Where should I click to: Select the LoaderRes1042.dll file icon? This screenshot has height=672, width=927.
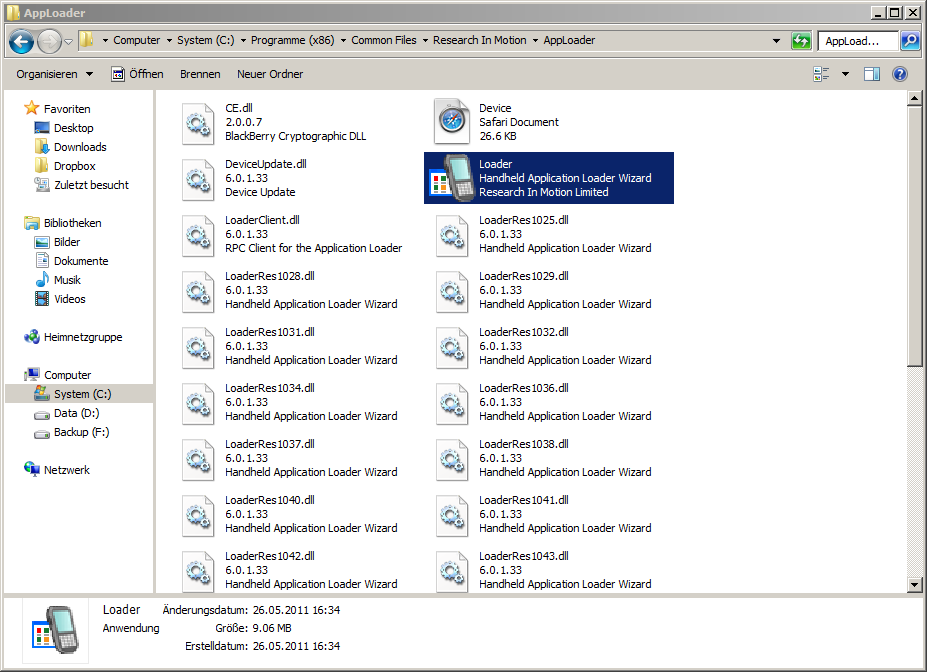click(x=198, y=571)
